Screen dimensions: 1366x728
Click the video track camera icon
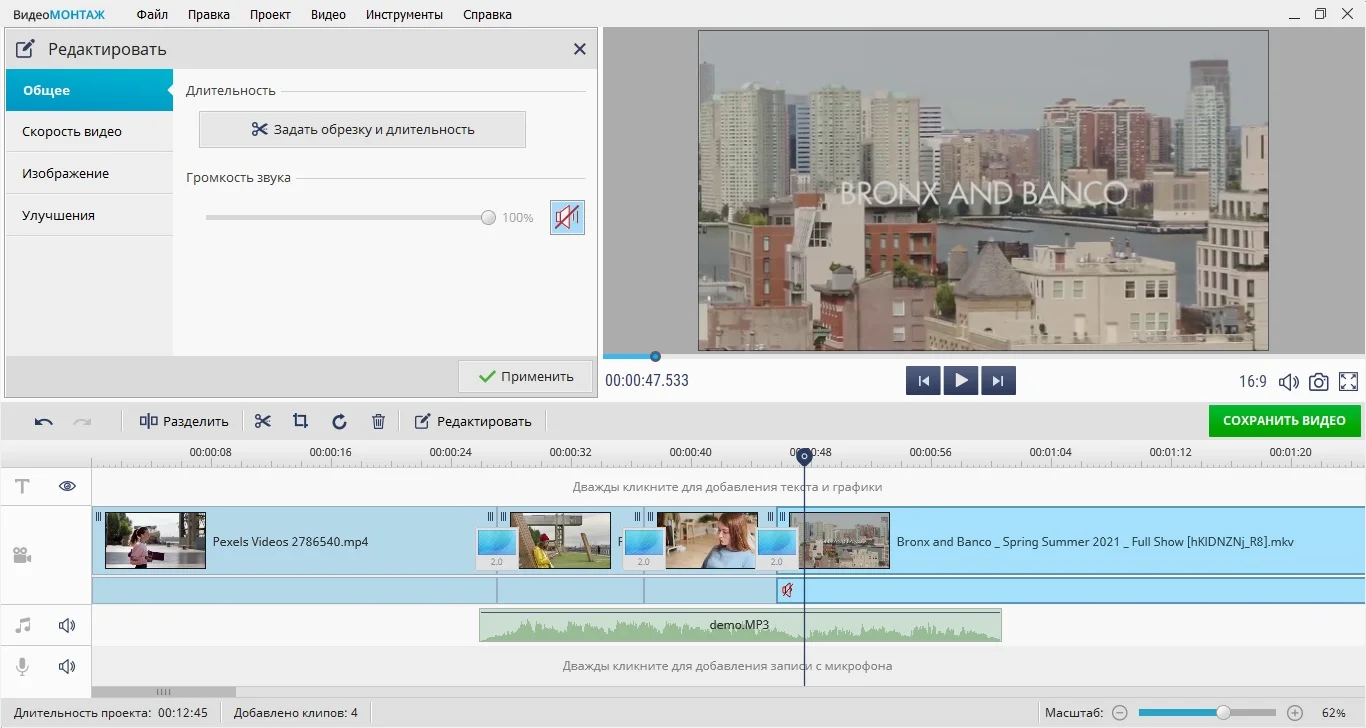[22, 556]
